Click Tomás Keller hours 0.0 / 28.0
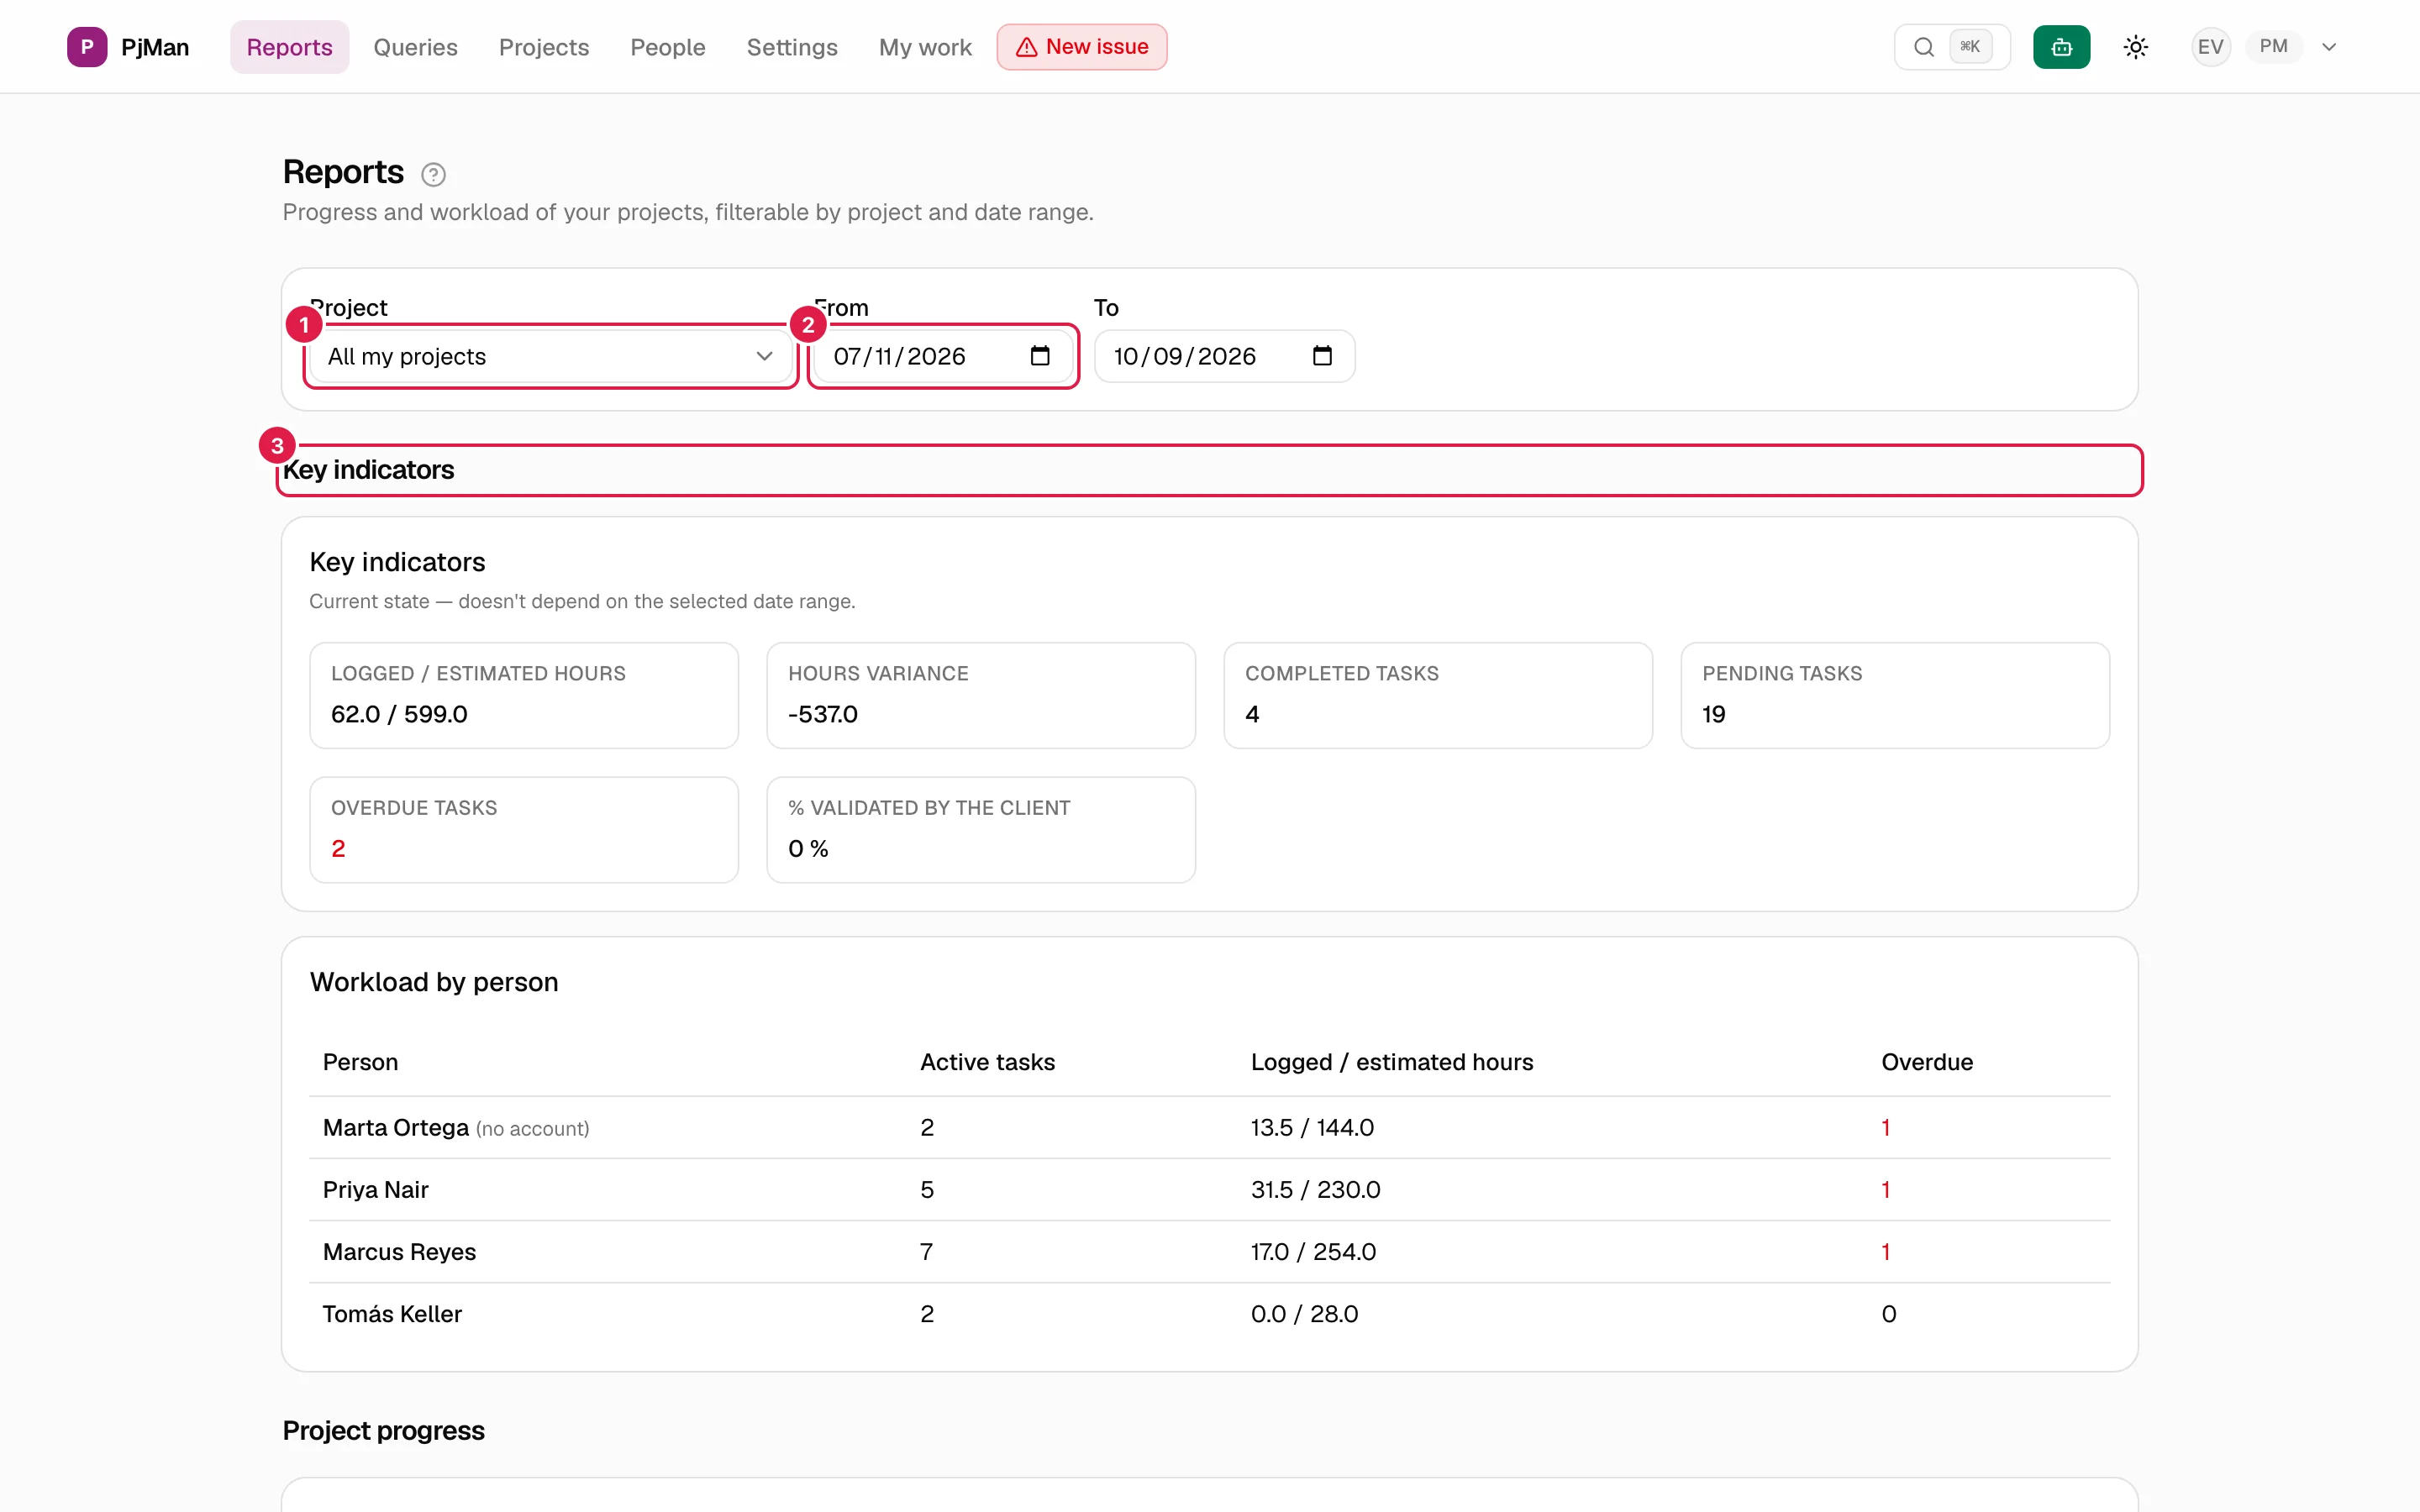The image size is (2420, 1512). [x=1304, y=1314]
